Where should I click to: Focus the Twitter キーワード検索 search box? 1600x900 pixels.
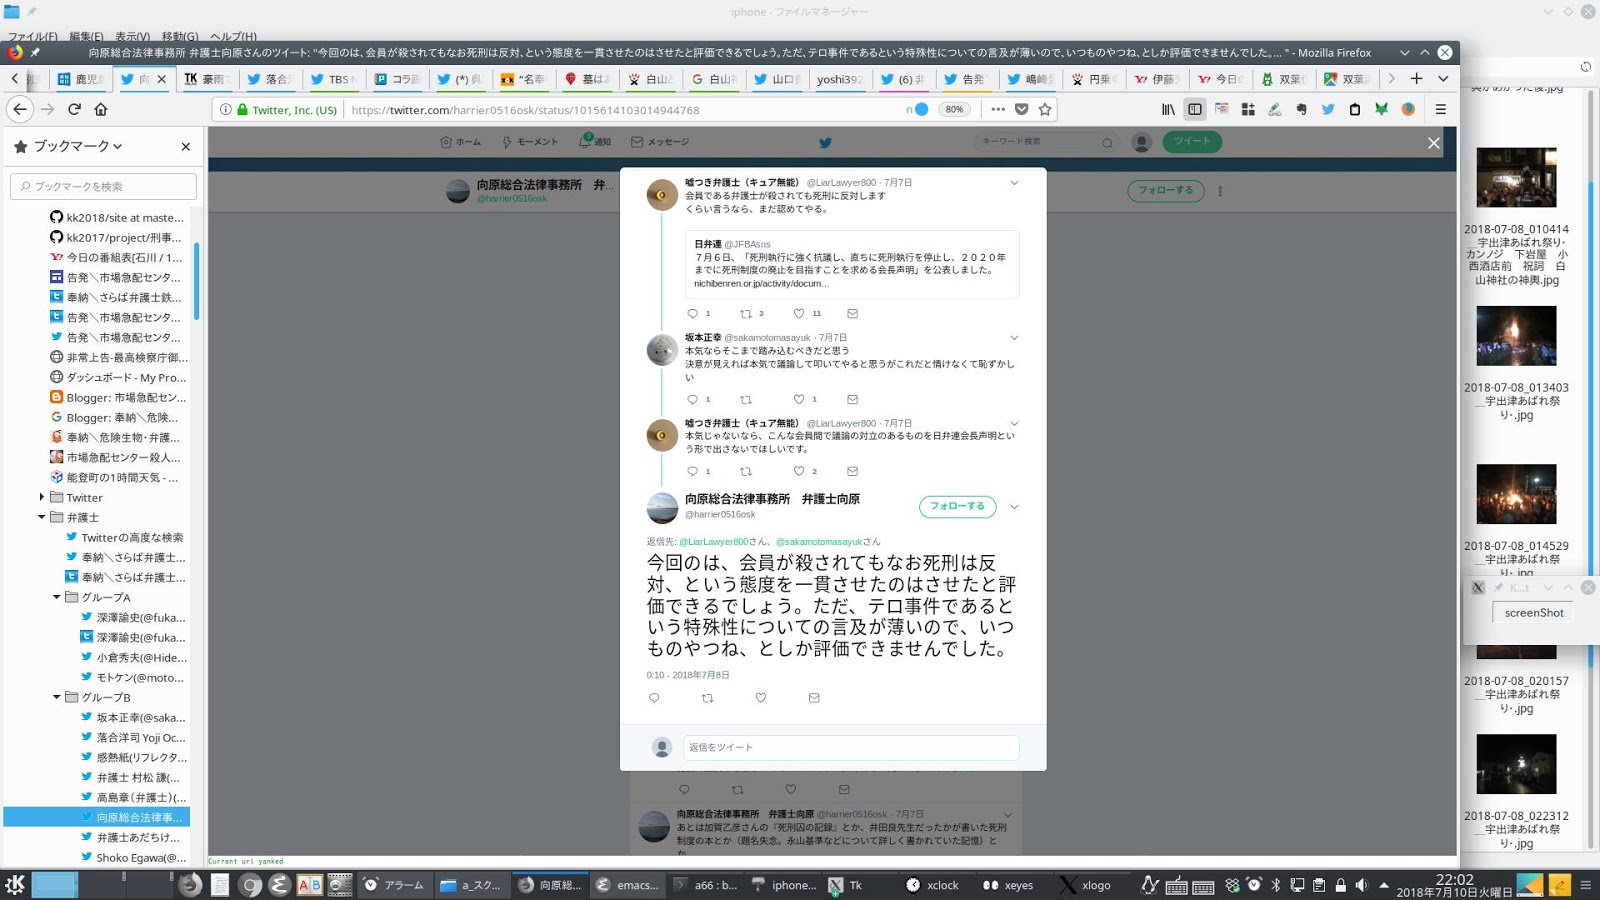coord(1046,142)
